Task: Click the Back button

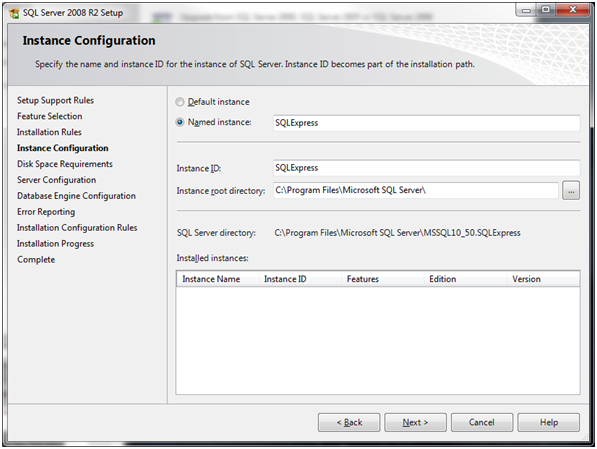Action: point(349,422)
